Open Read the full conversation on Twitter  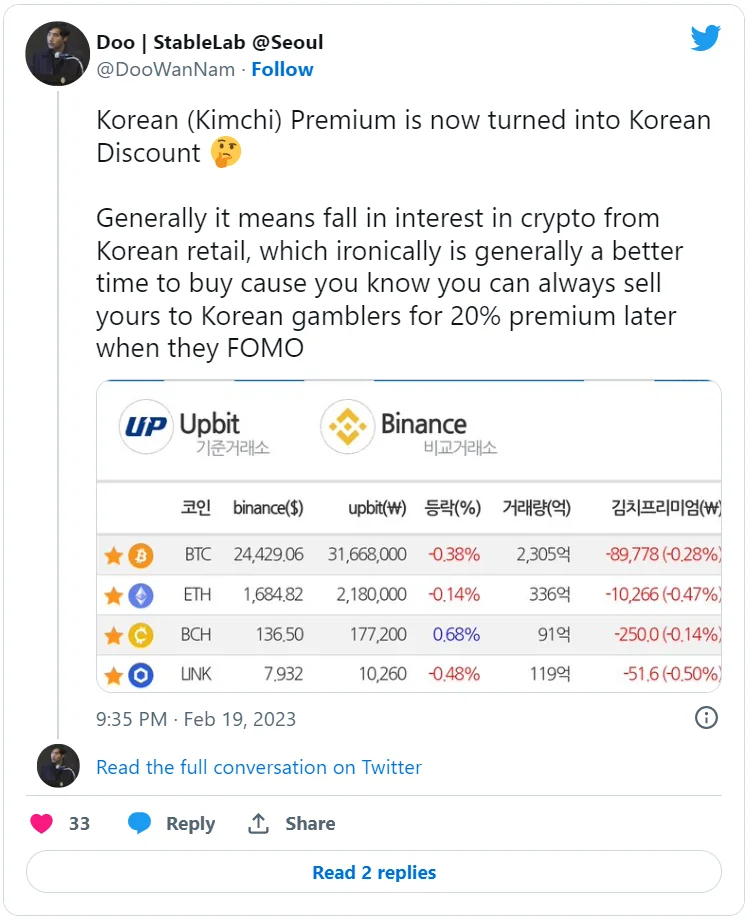258,767
